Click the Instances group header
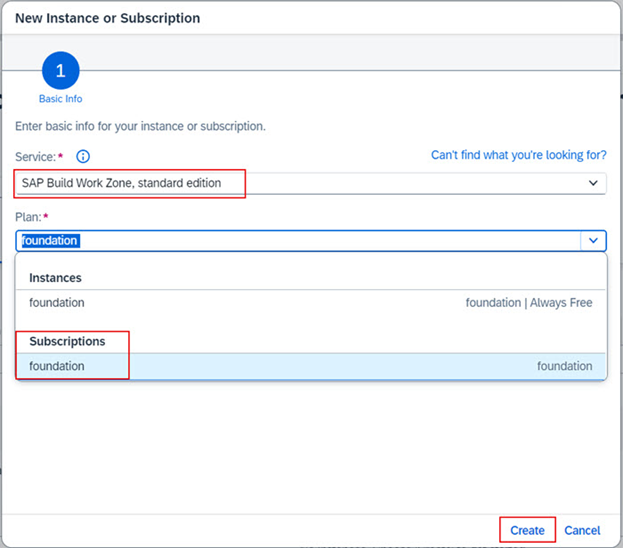The height and width of the screenshot is (548, 623). click(56, 277)
